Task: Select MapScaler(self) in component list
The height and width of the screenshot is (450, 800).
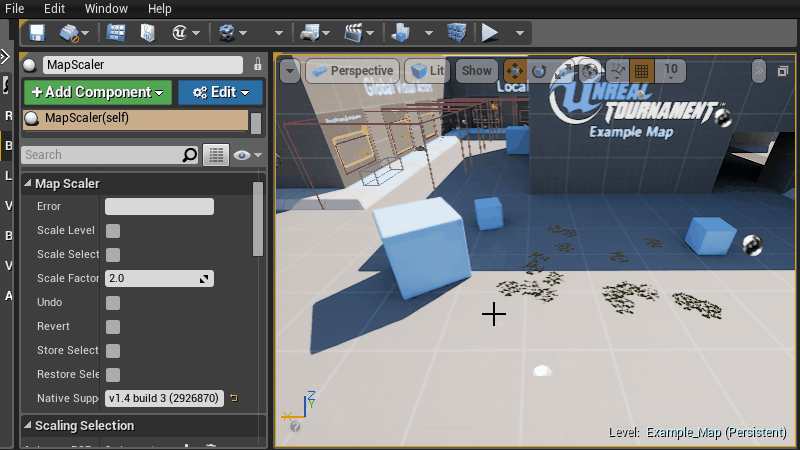Action: [x=135, y=120]
